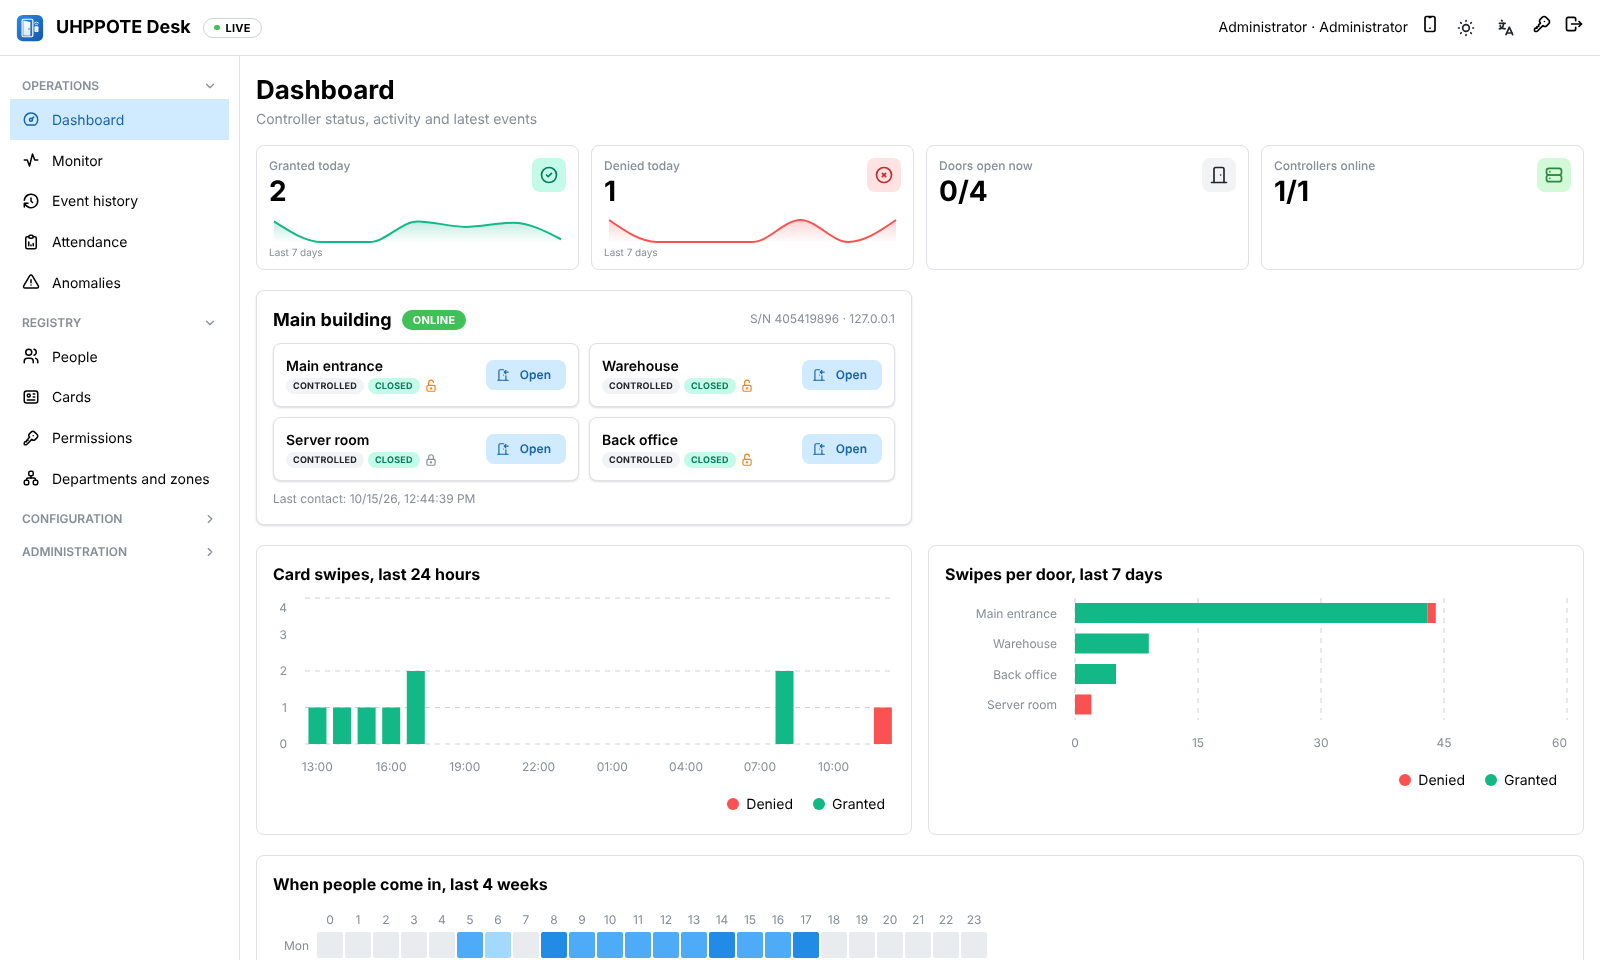Click the mobile device icon in header
Viewport: 1600px width, 960px height.
[1430, 25]
